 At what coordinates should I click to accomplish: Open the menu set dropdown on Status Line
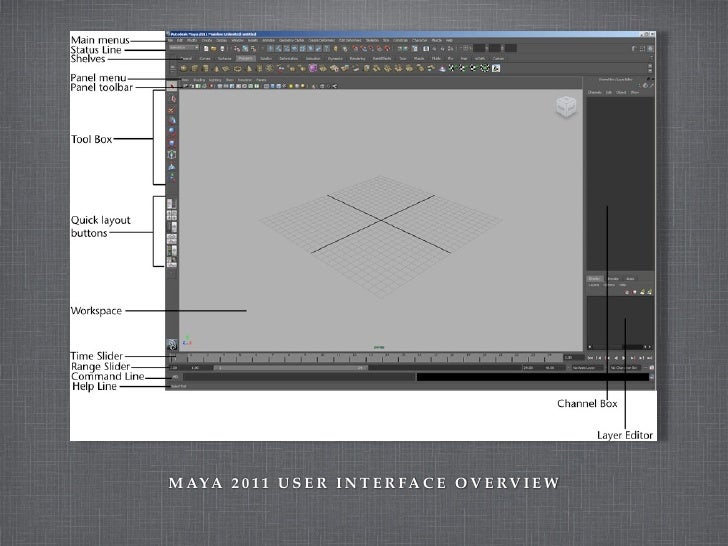click(x=183, y=48)
